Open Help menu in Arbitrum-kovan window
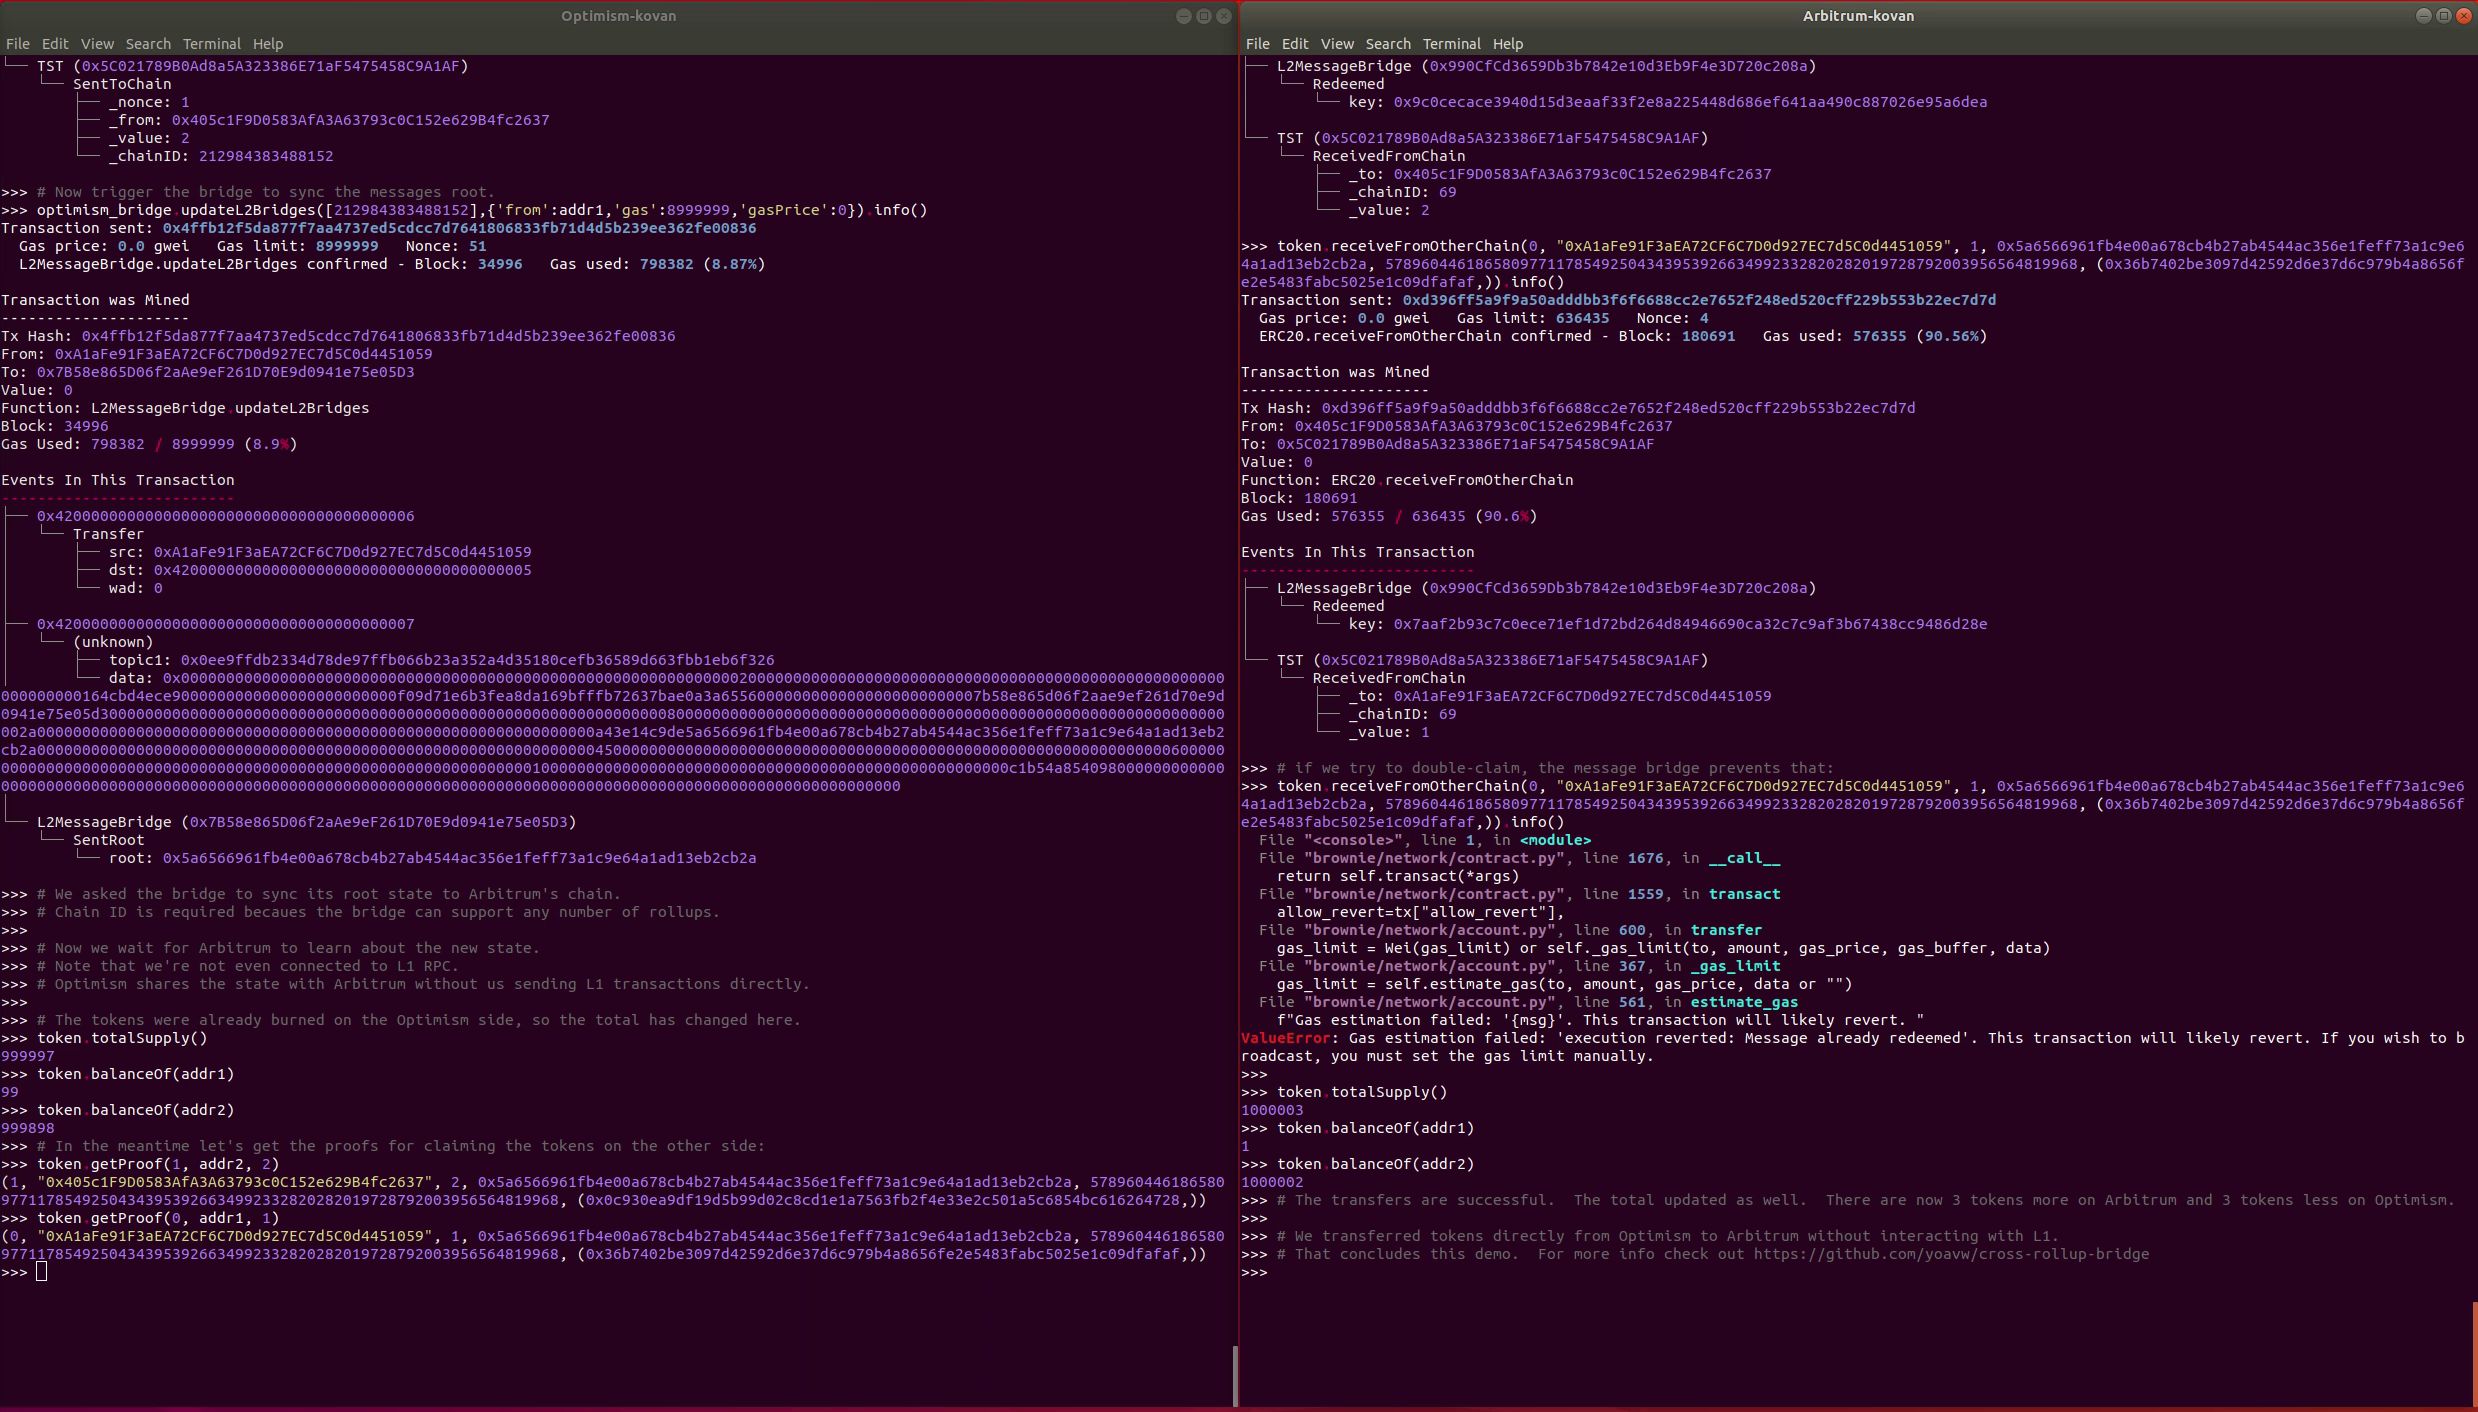The width and height of the screenshot is (2478, 1412). (x=1508, y=44)
